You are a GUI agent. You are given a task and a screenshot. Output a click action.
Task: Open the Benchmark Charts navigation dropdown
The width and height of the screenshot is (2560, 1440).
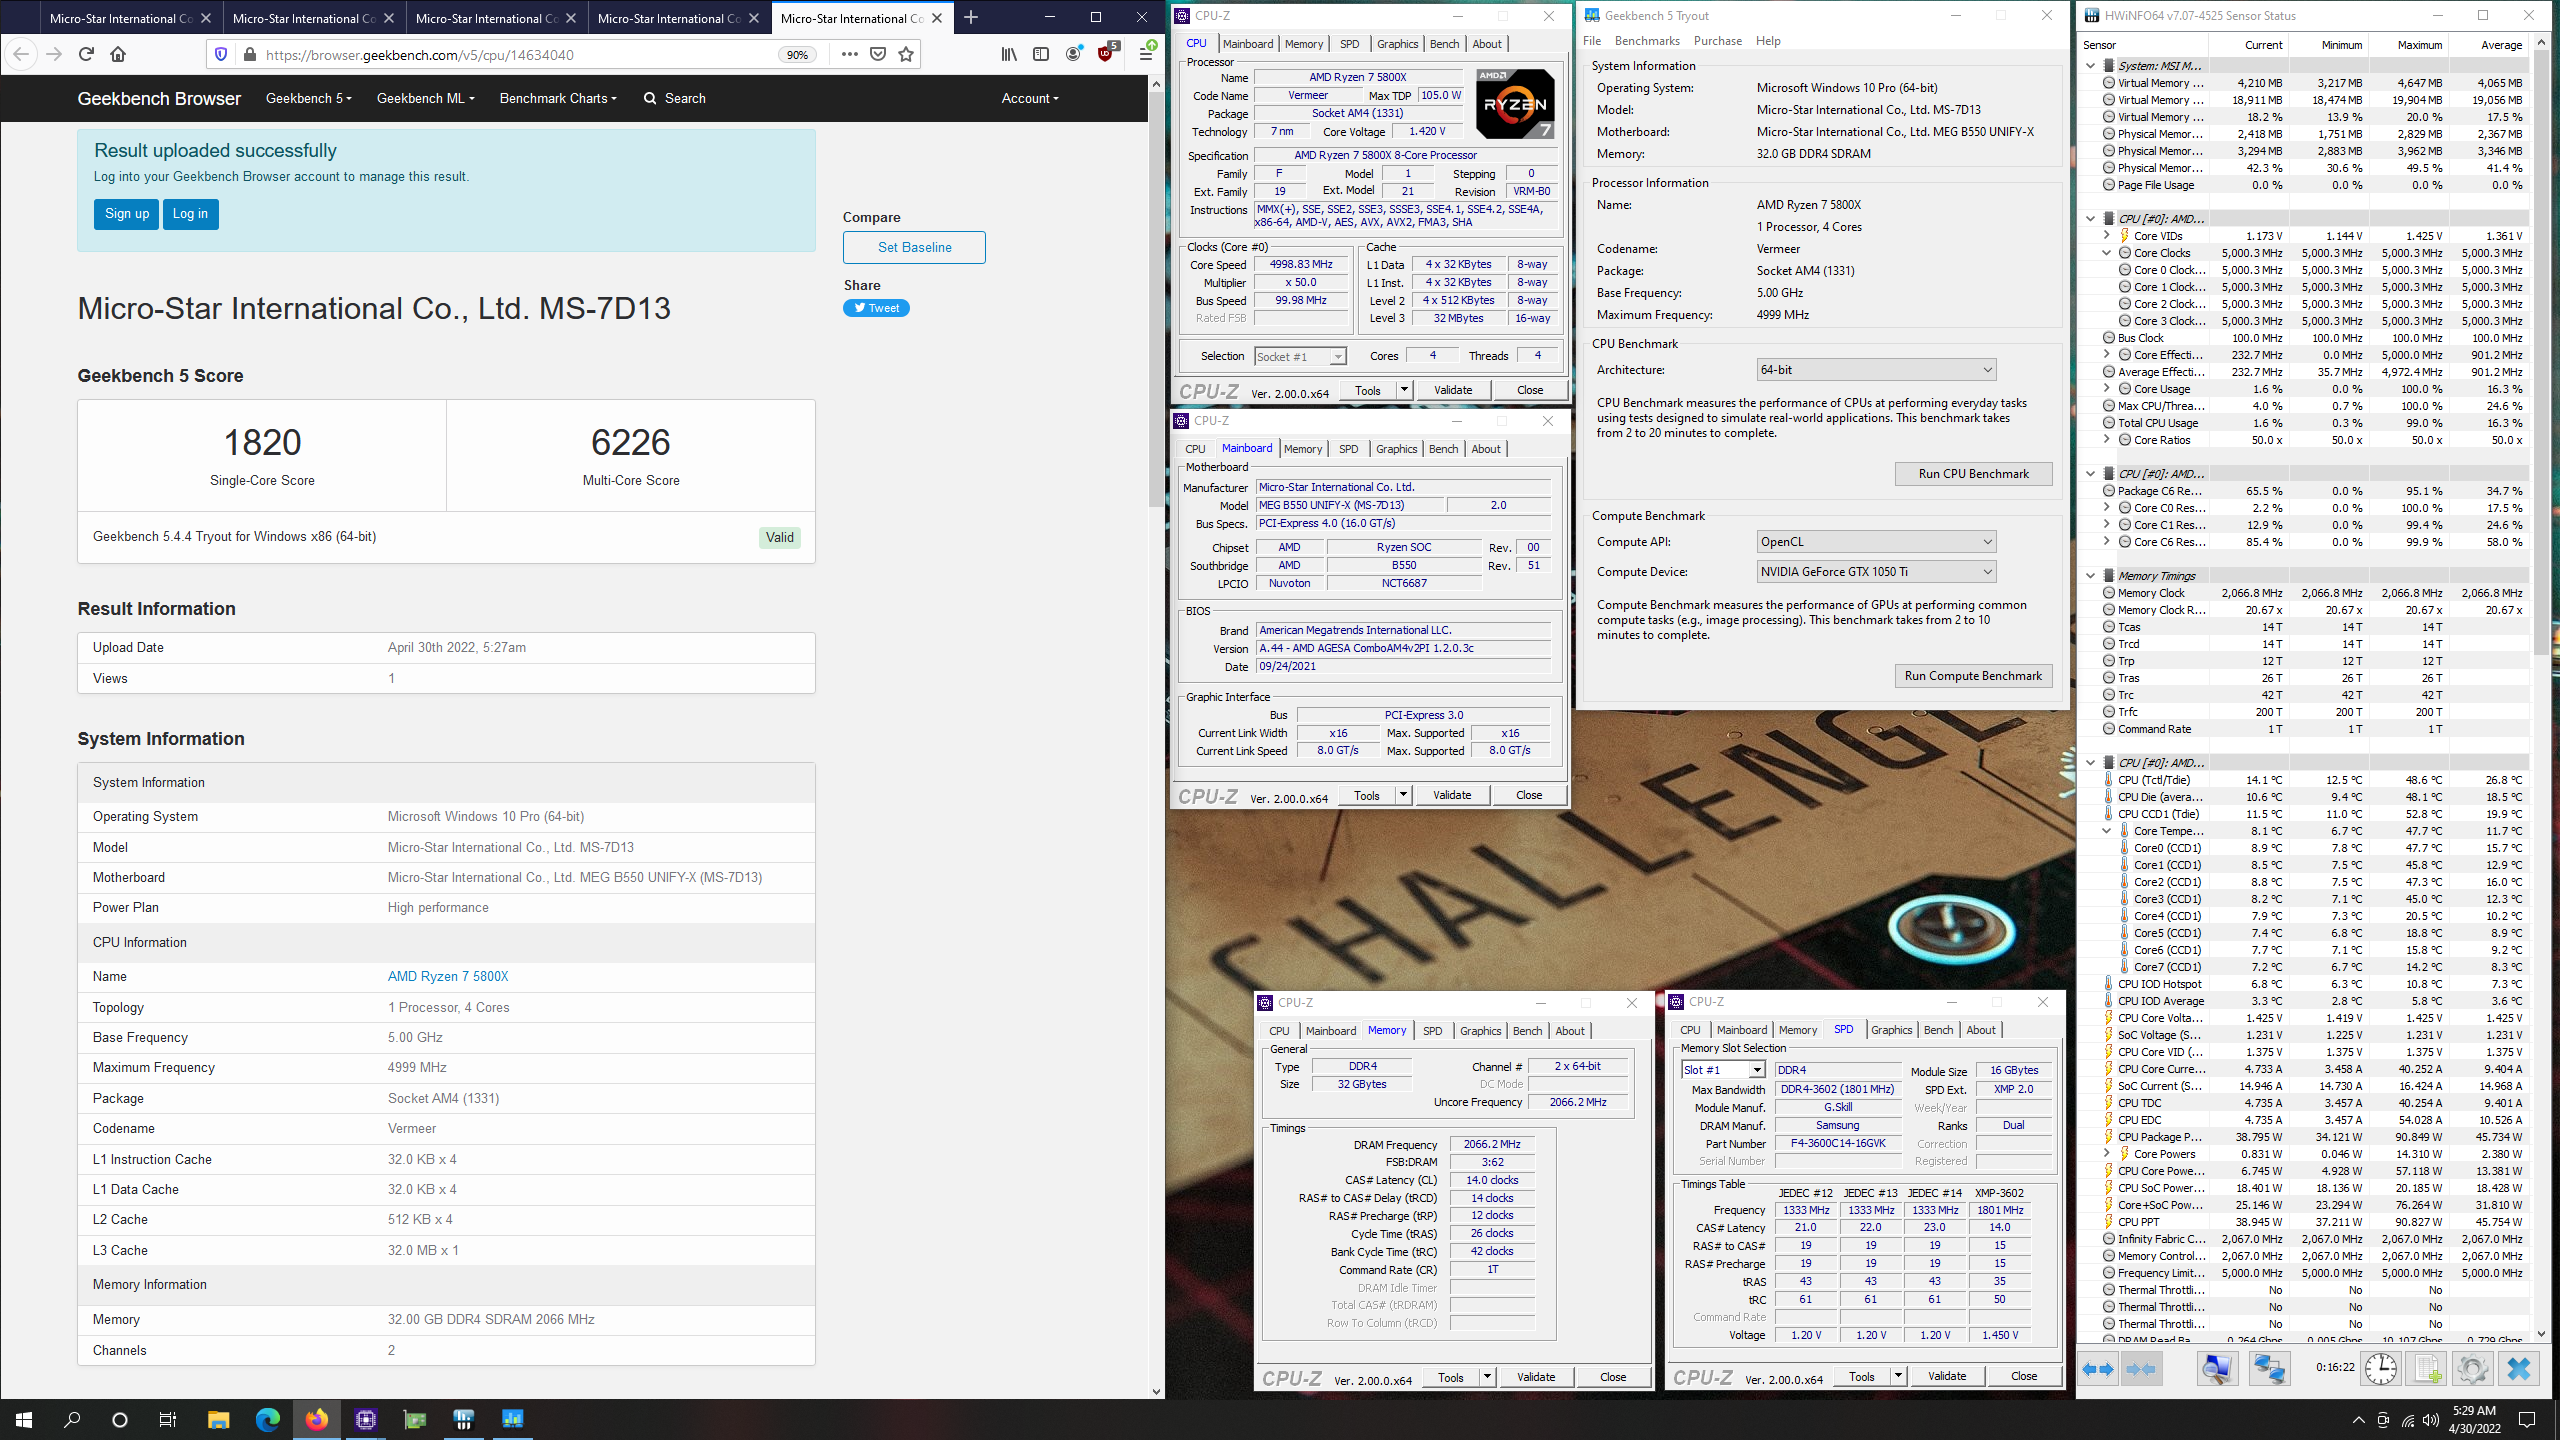pos(558,98)
